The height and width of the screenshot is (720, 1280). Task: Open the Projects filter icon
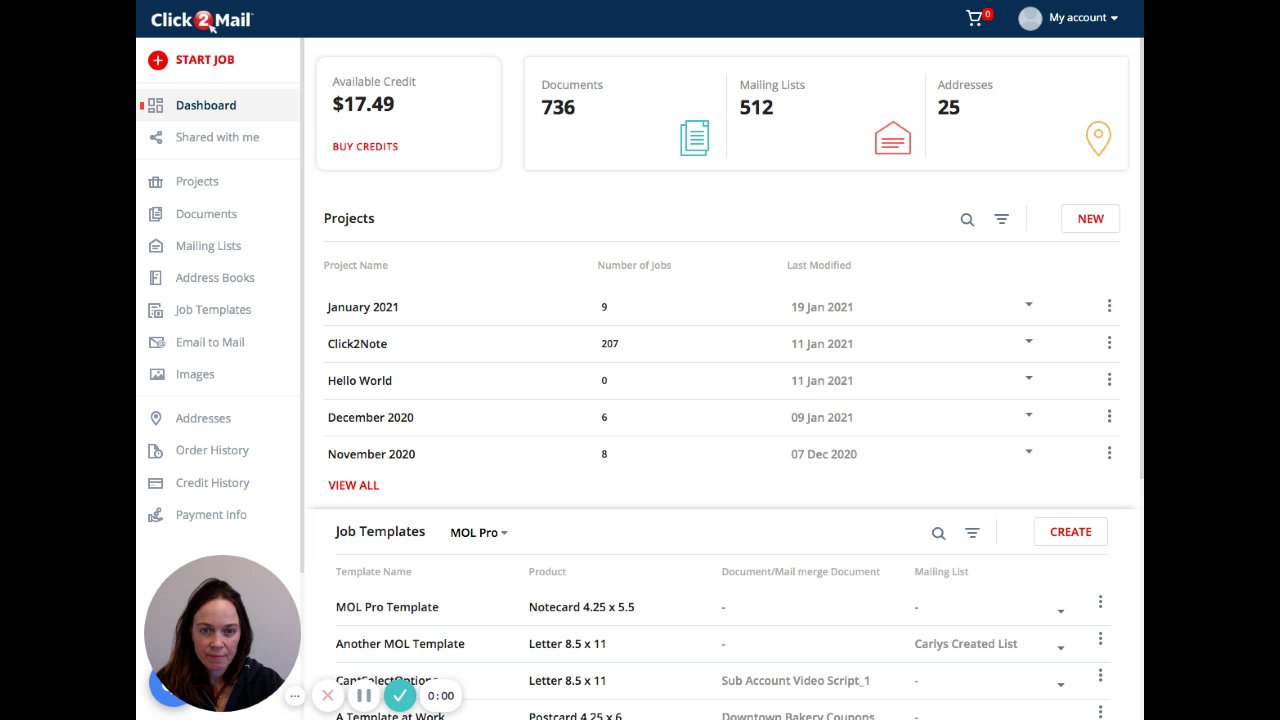[1001, 219]
